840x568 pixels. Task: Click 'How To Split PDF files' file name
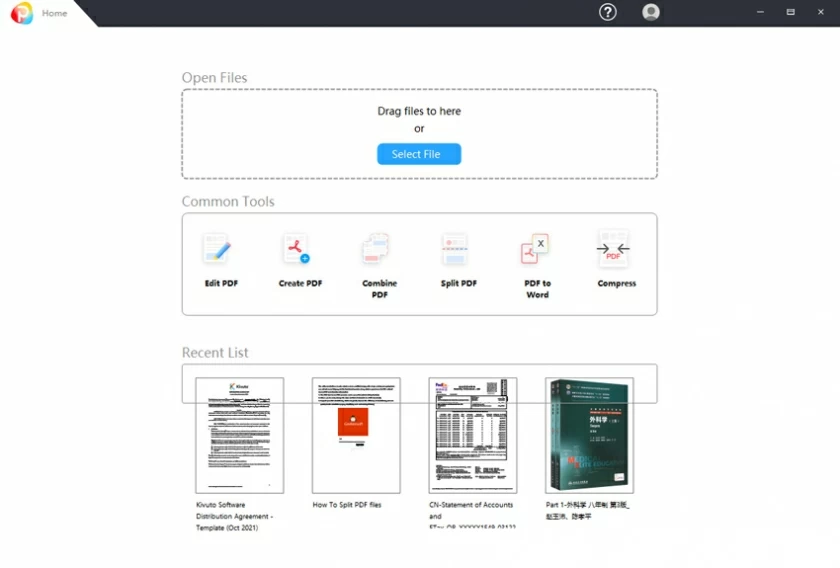[347, 505]
